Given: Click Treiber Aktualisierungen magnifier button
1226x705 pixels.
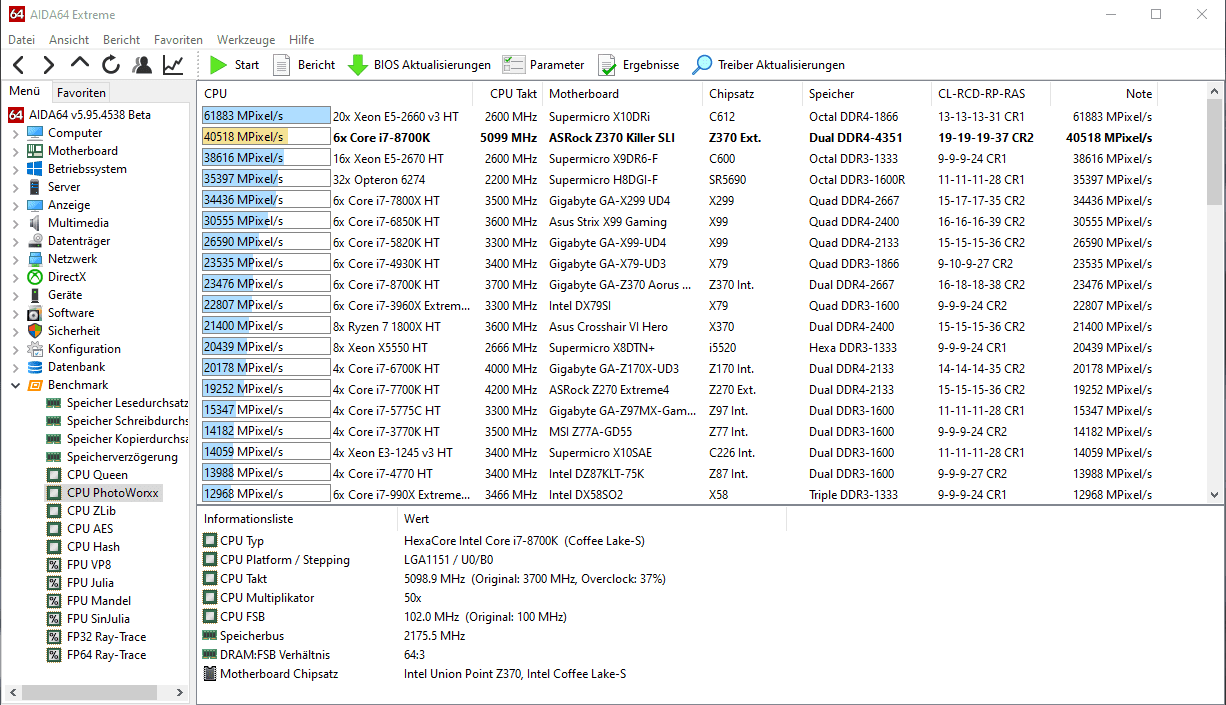Looking at the screenshot, I should click(768, 65).
